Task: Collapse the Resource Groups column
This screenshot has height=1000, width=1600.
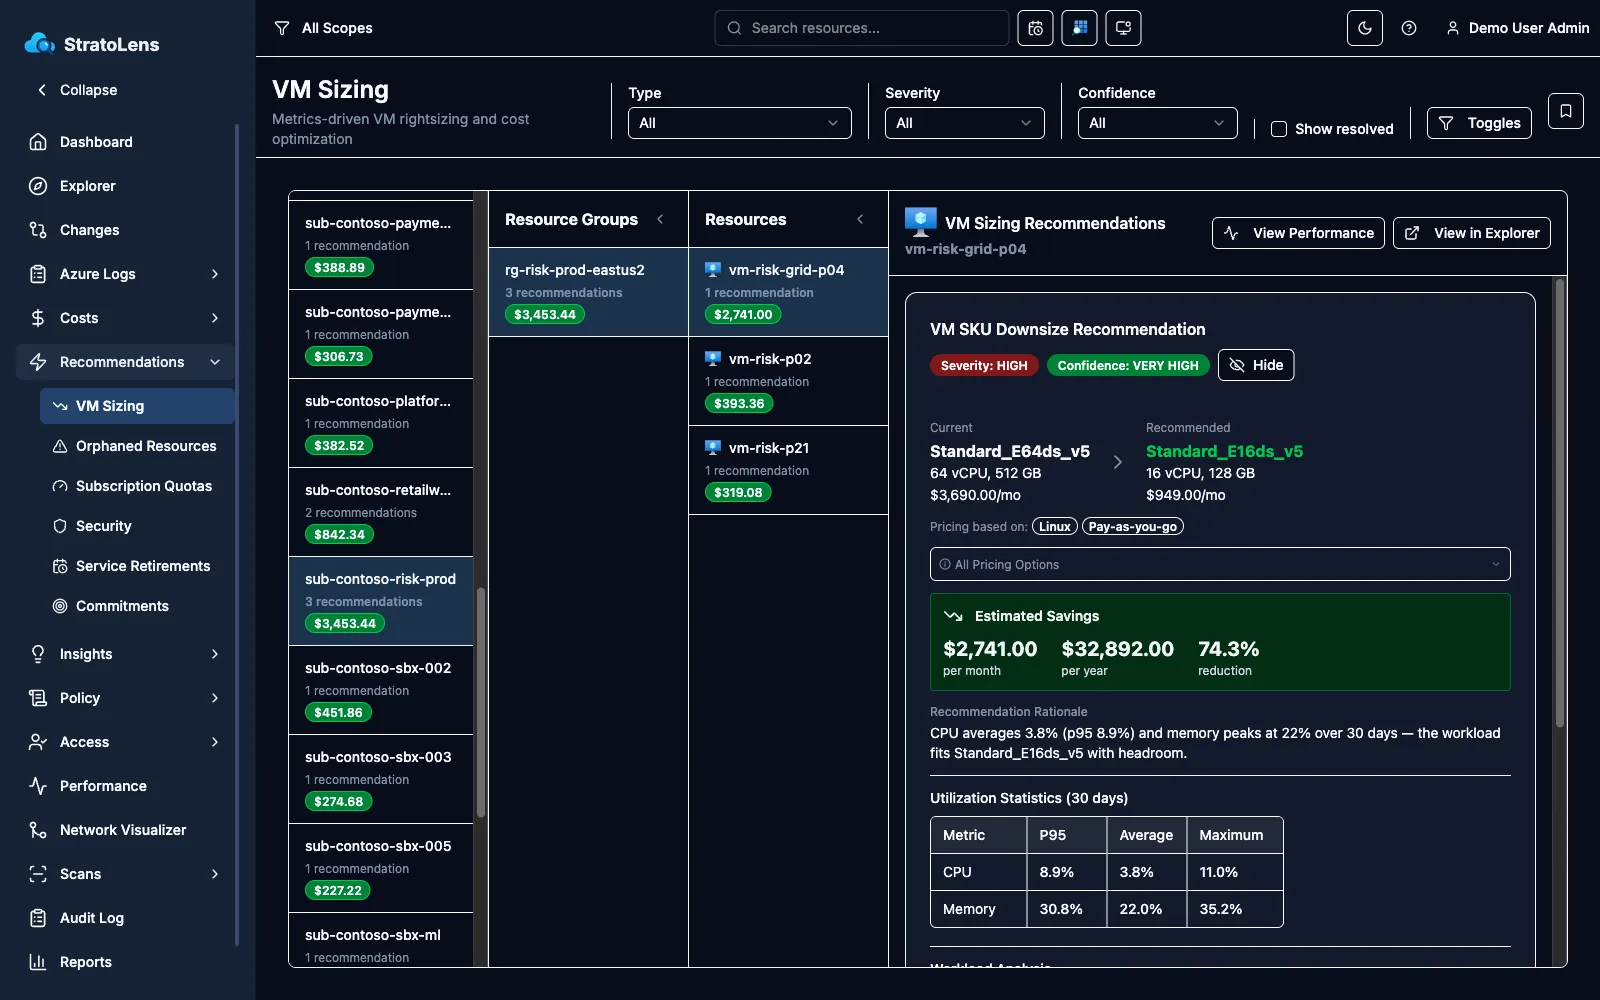Action: (660, 219)
